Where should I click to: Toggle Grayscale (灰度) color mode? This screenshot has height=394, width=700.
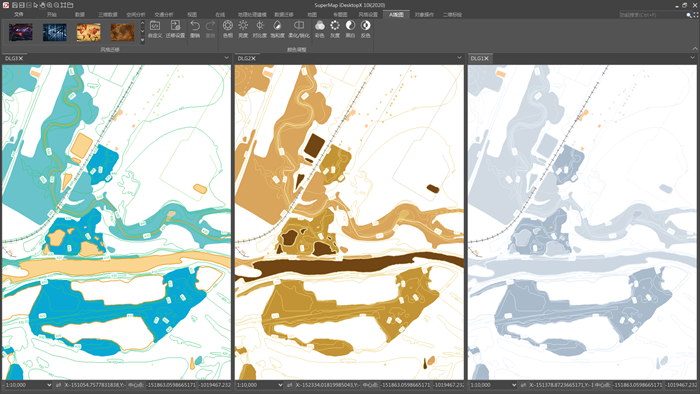point(335,29)
